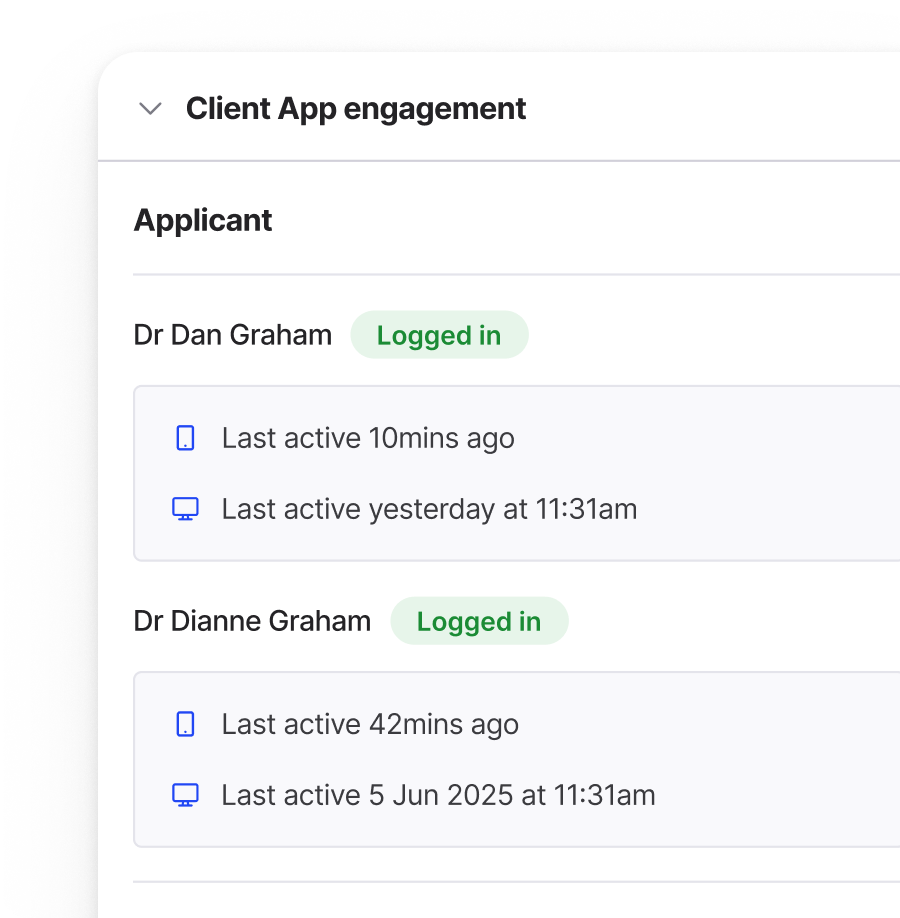Select the name Dr Dianne Graham

252,621
